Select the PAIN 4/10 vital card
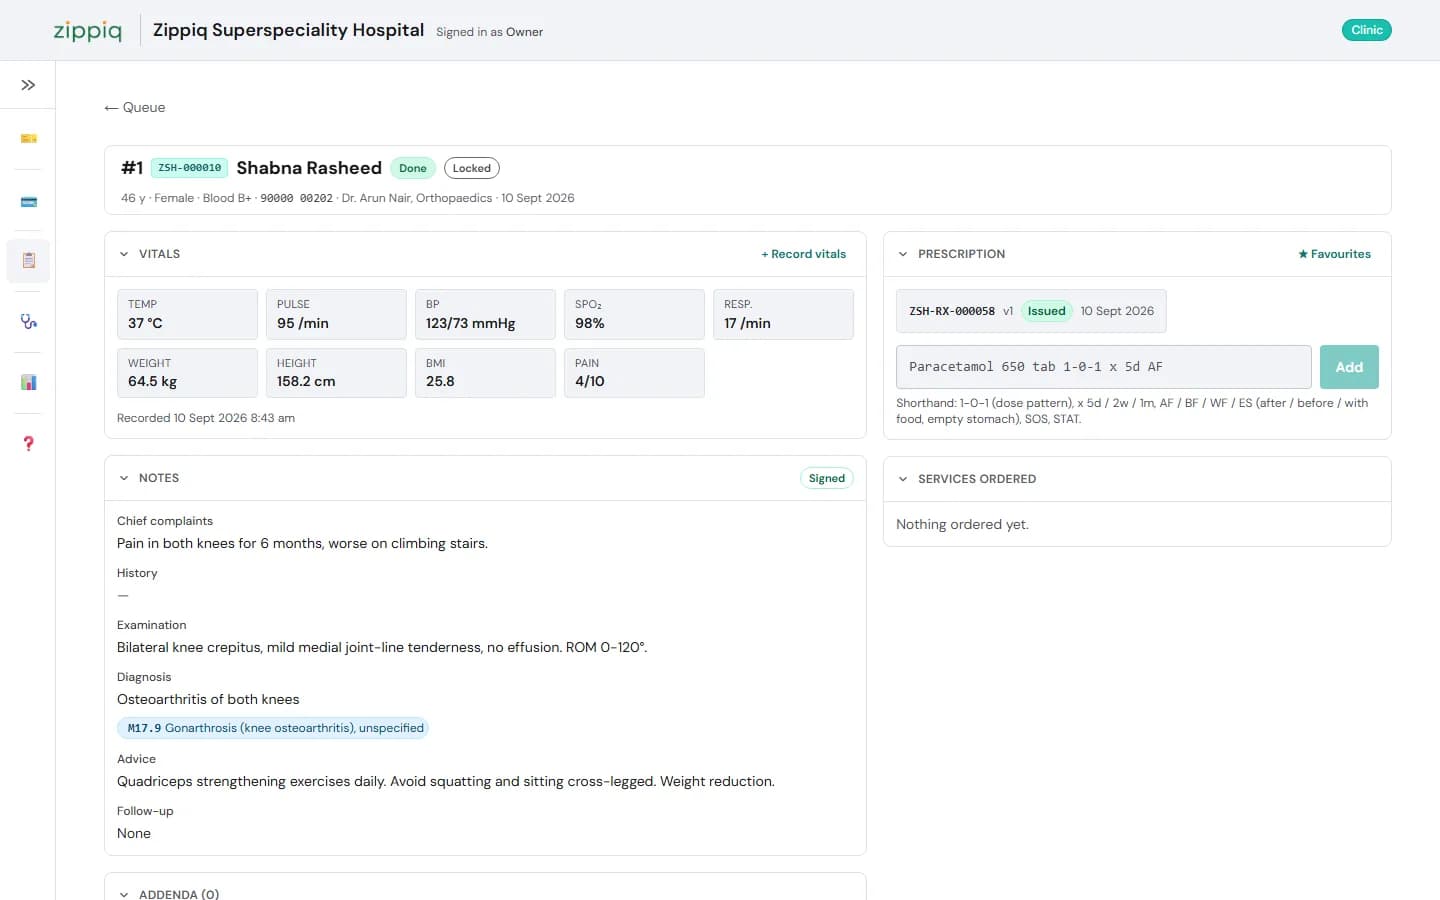1440x900 pixels. click(634, 373)
